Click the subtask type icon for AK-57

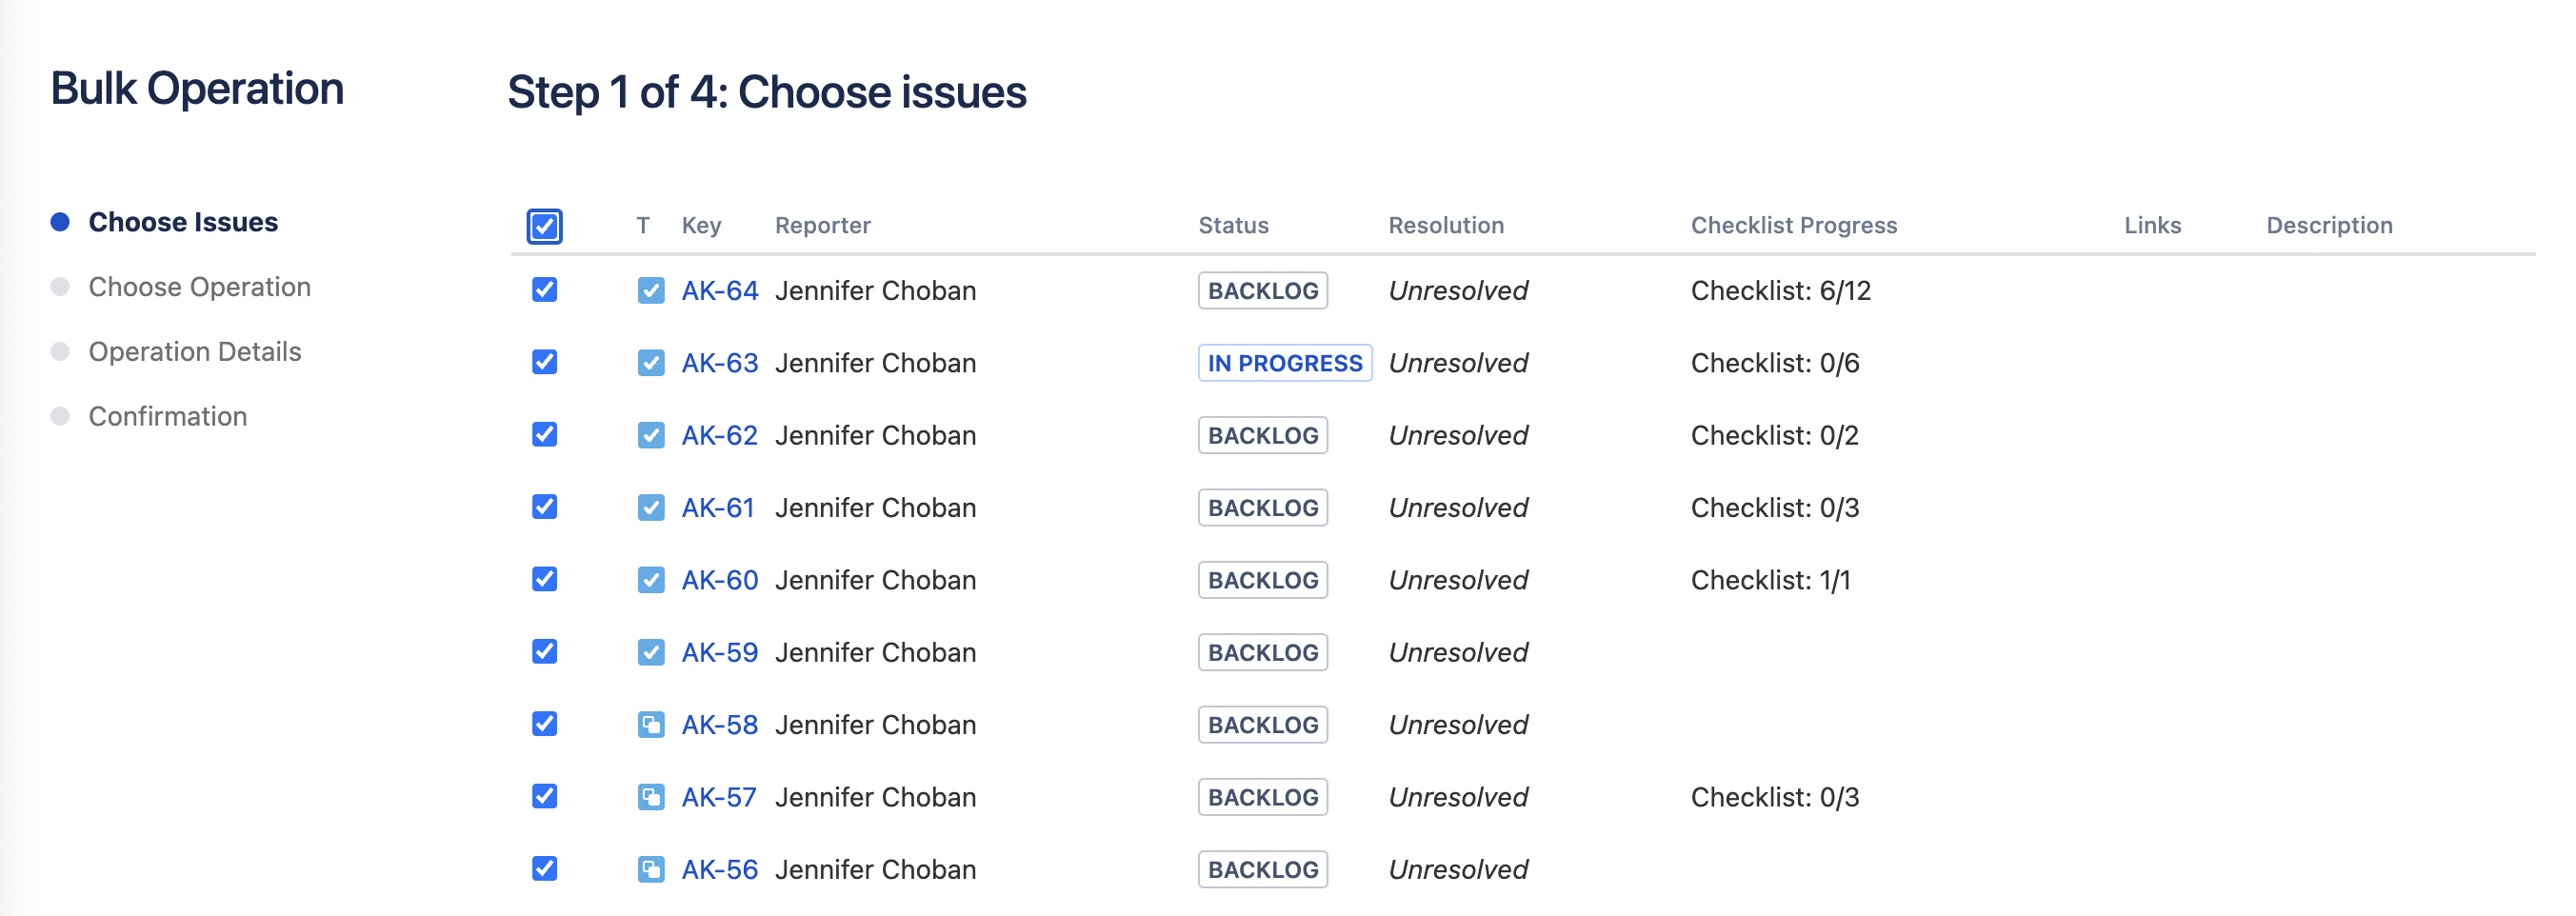pyautogui.click(x=650, y=797)
